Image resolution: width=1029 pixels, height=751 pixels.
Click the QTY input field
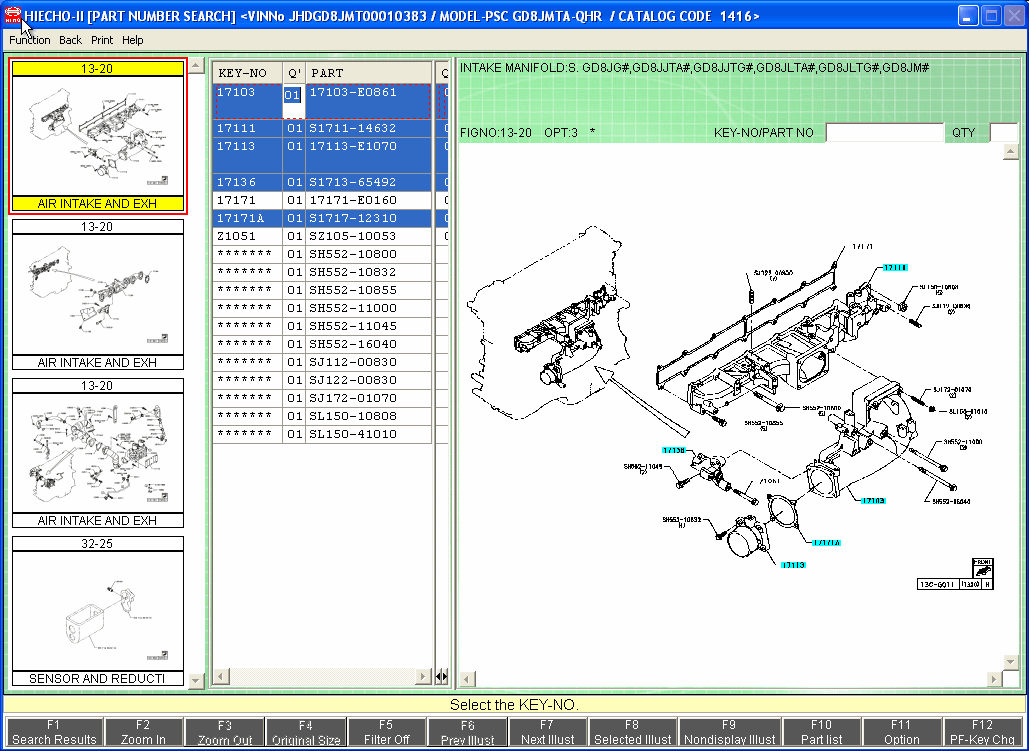[1003, 133]
